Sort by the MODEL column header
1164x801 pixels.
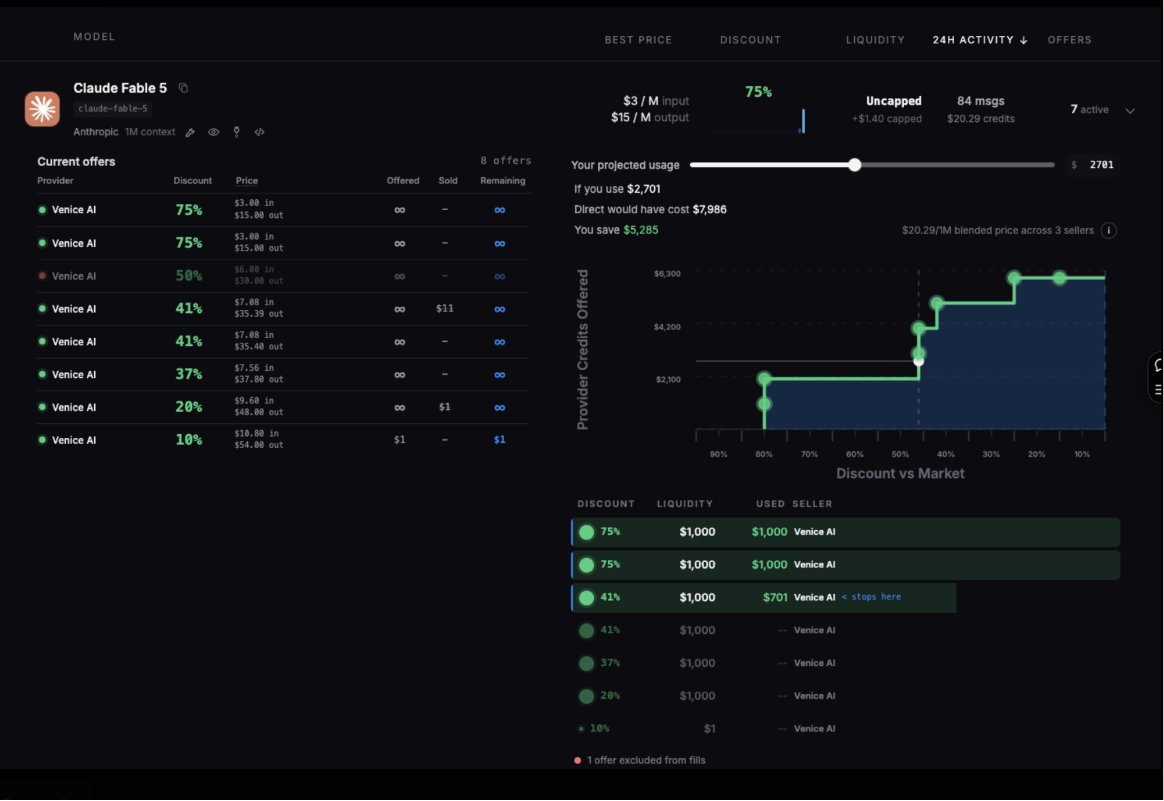click(94, 36)
